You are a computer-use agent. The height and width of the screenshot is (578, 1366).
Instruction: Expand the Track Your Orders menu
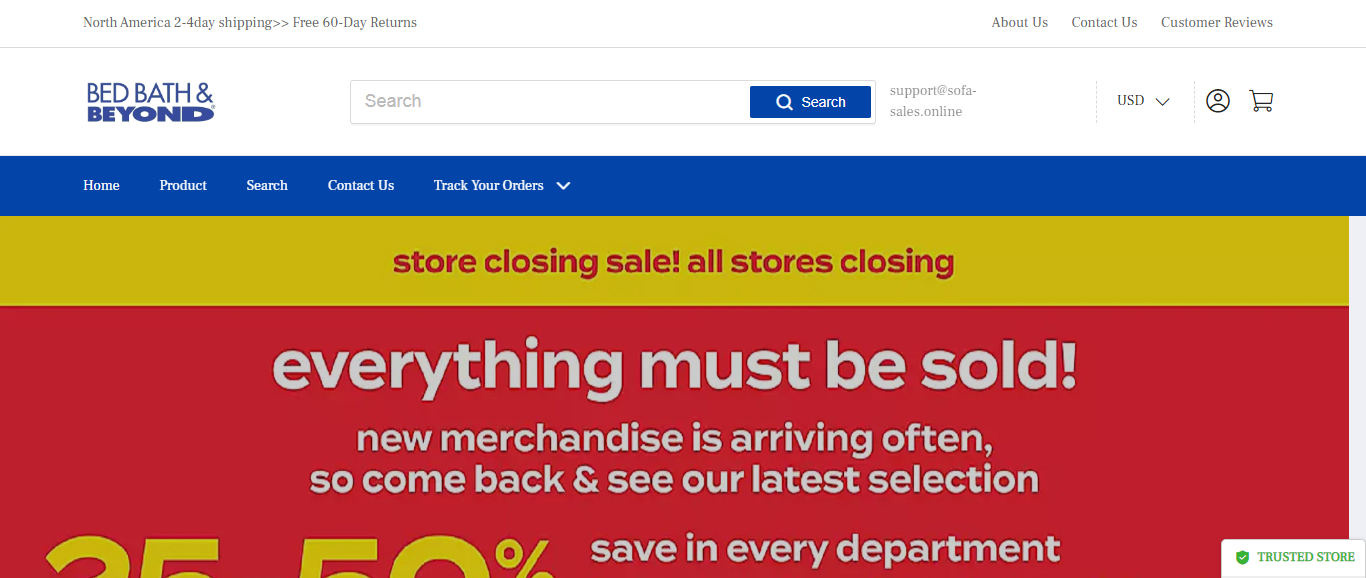pyautogui.click(x=502, y=186)
